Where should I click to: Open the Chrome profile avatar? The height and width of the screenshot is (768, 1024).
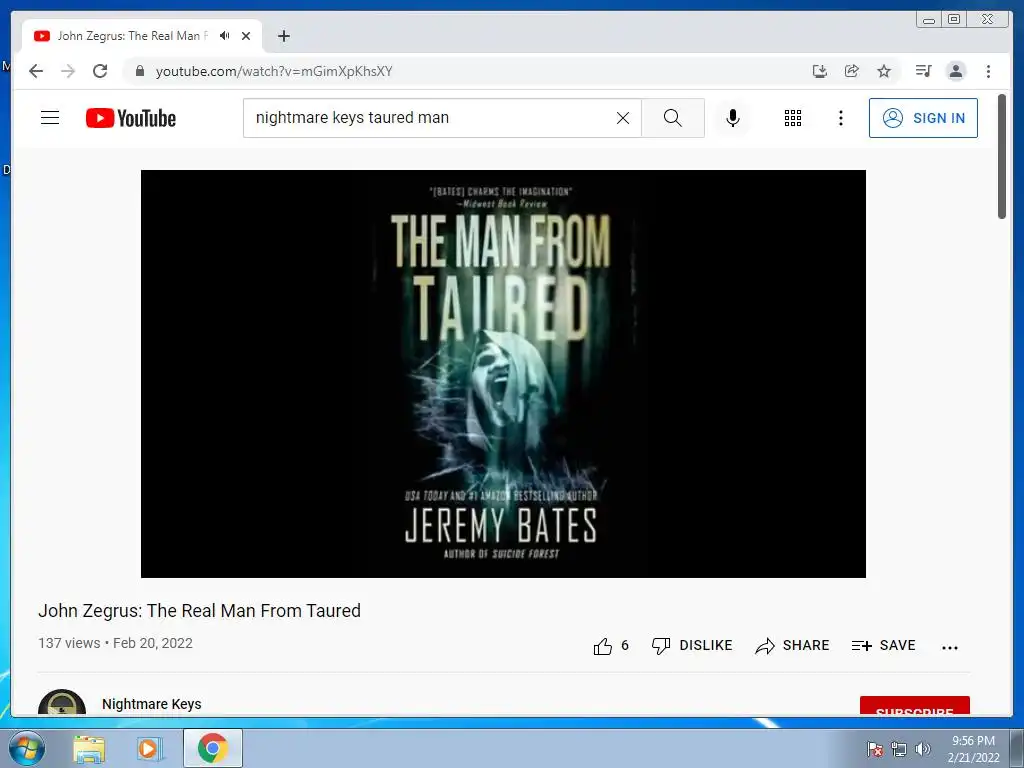pos(956,71)
